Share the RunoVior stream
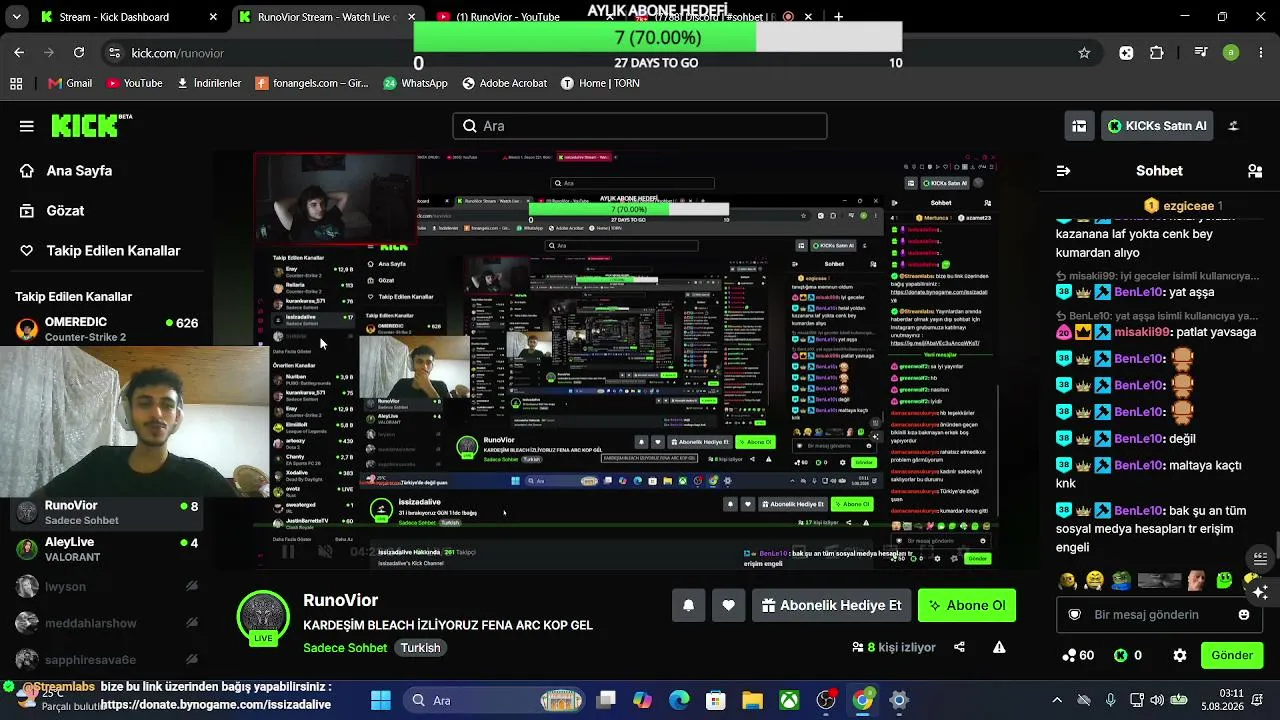The image size is (1280, 720). [x=959, y=647]
